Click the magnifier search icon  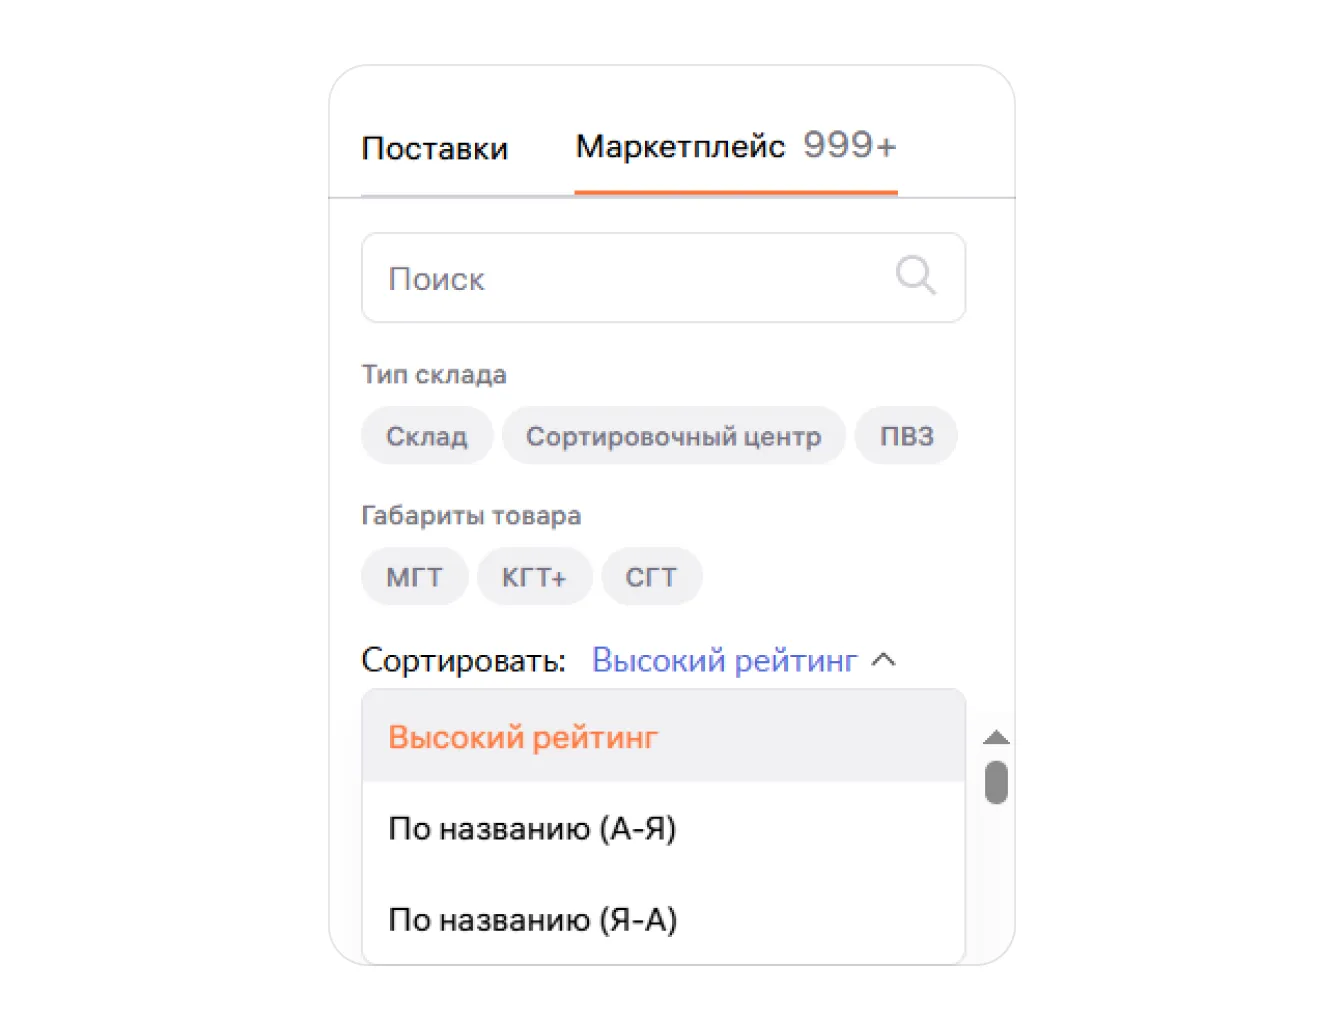pyautogui.click(x=915, y=275)
